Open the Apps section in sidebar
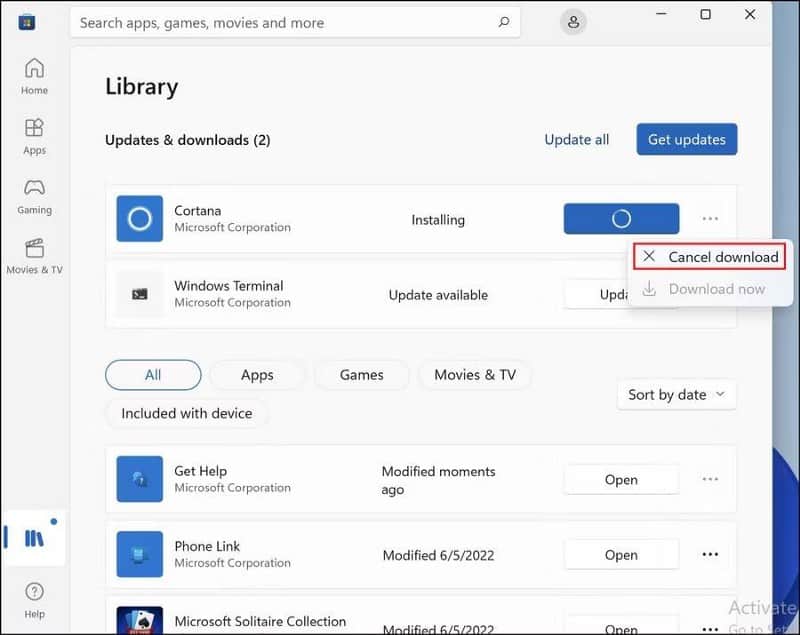This screenshot has width=800, height=635. (x=34, y=136)
